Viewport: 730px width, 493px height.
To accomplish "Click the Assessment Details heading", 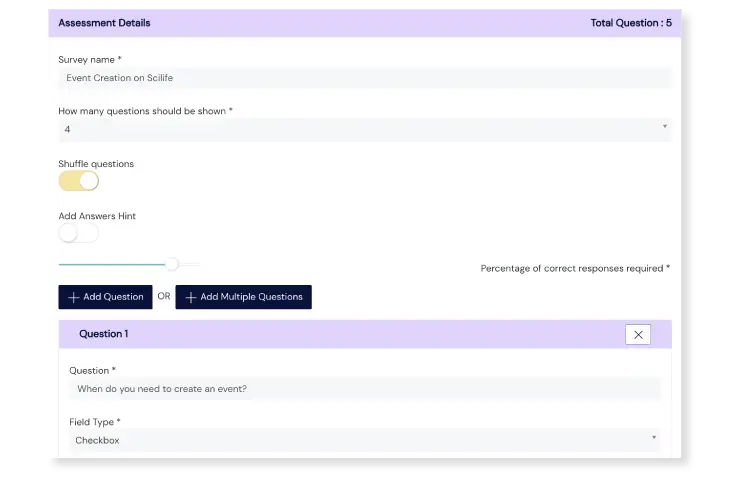I will (104, 23).
